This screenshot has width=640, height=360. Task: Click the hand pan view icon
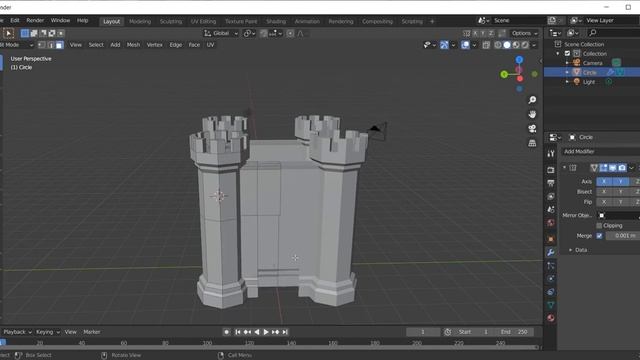coord(532,114)
